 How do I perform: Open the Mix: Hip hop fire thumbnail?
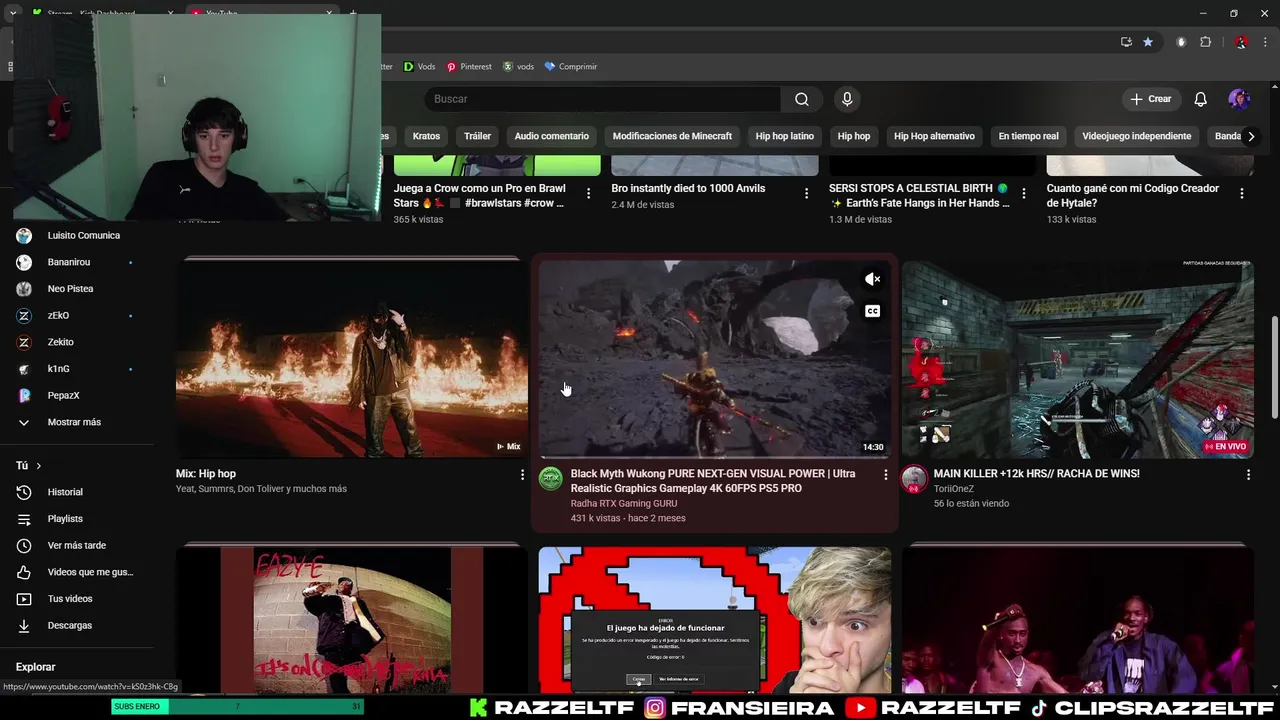(351, 358)
